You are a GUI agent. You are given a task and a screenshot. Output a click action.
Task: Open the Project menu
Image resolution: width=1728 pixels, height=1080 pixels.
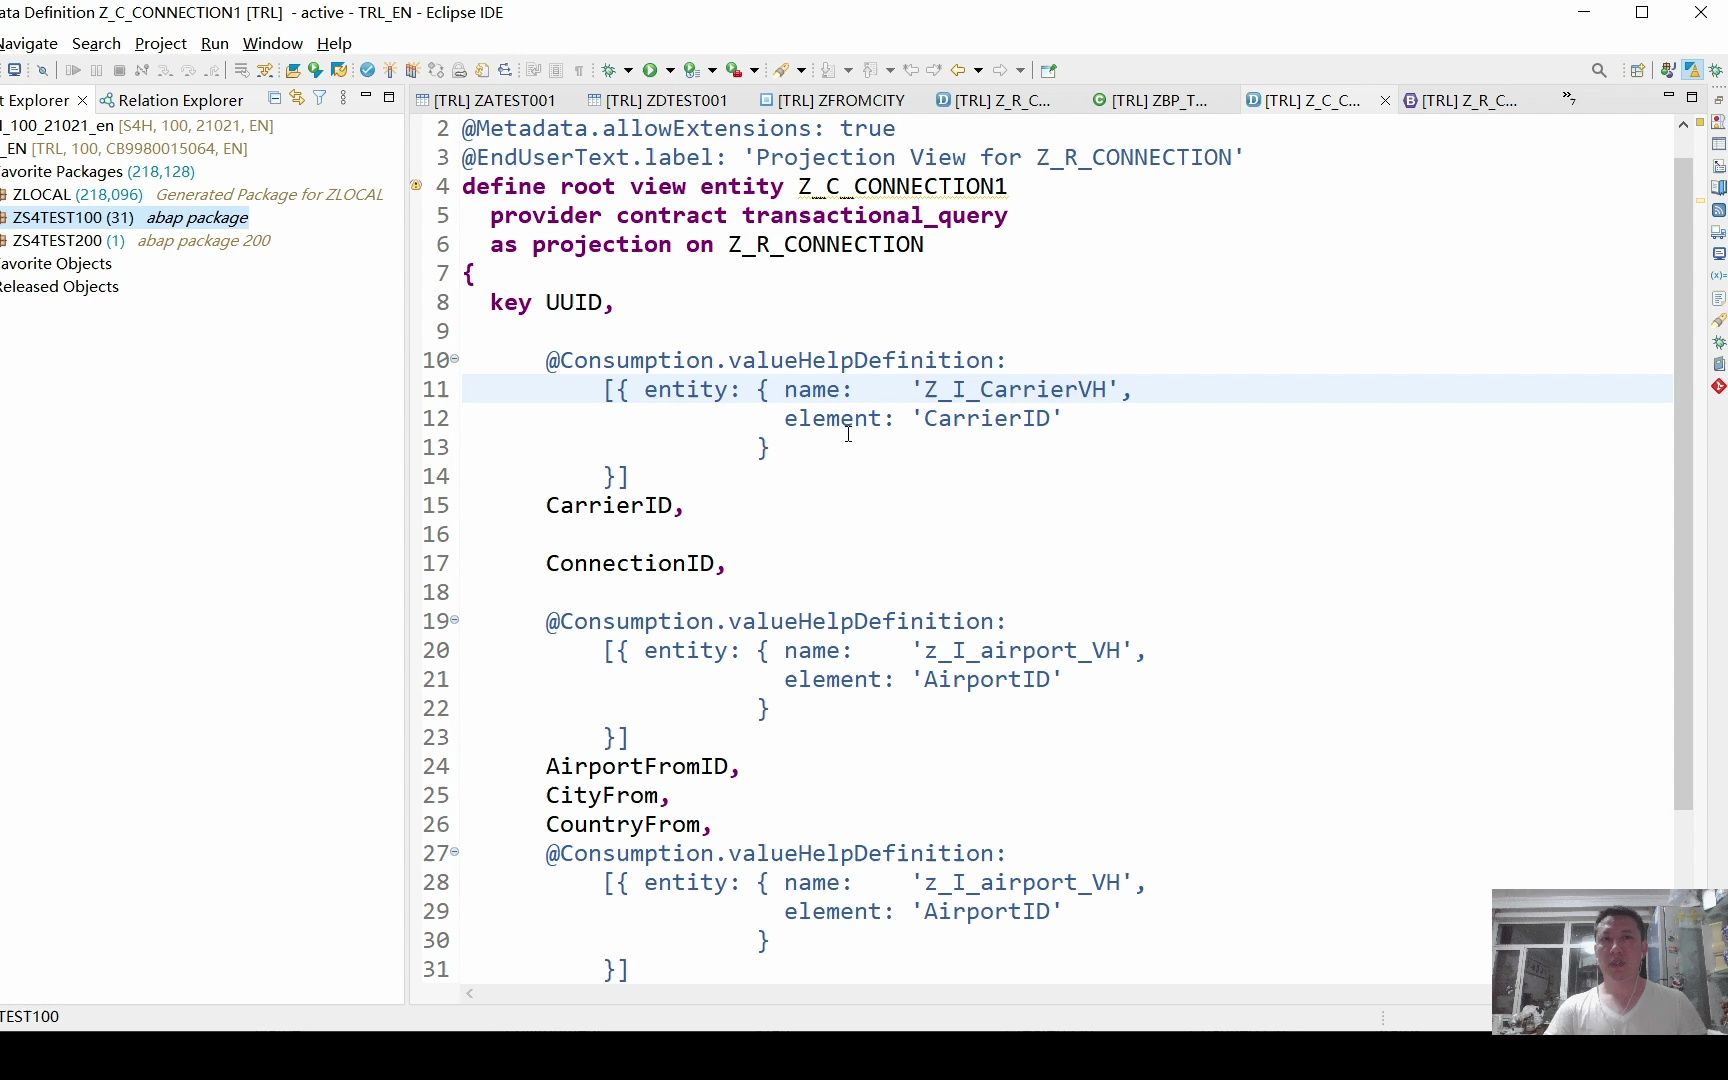point(160,44)
